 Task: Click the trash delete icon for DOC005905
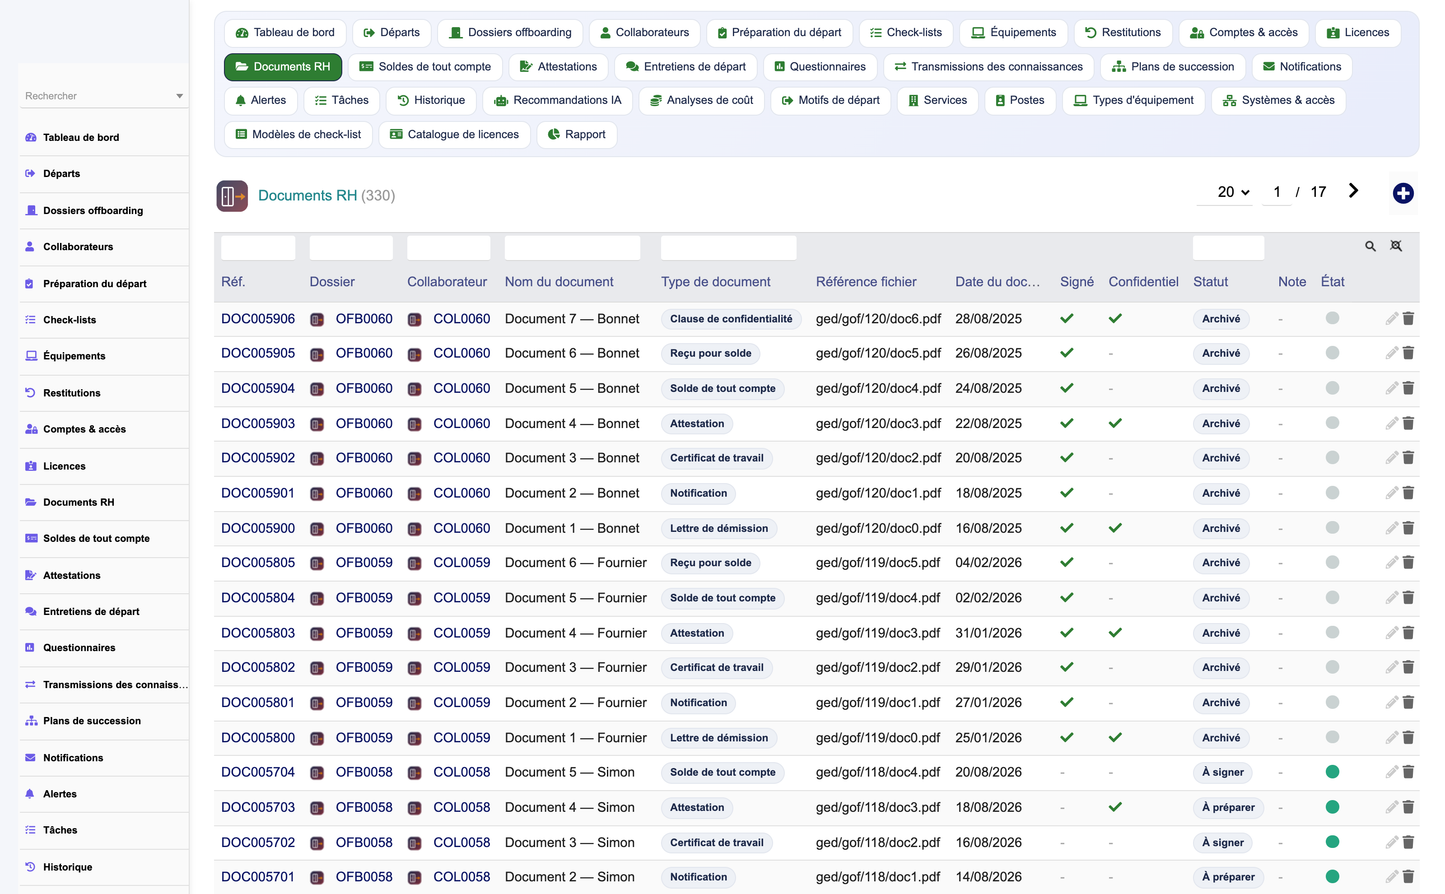click(x=1408, y=353)
